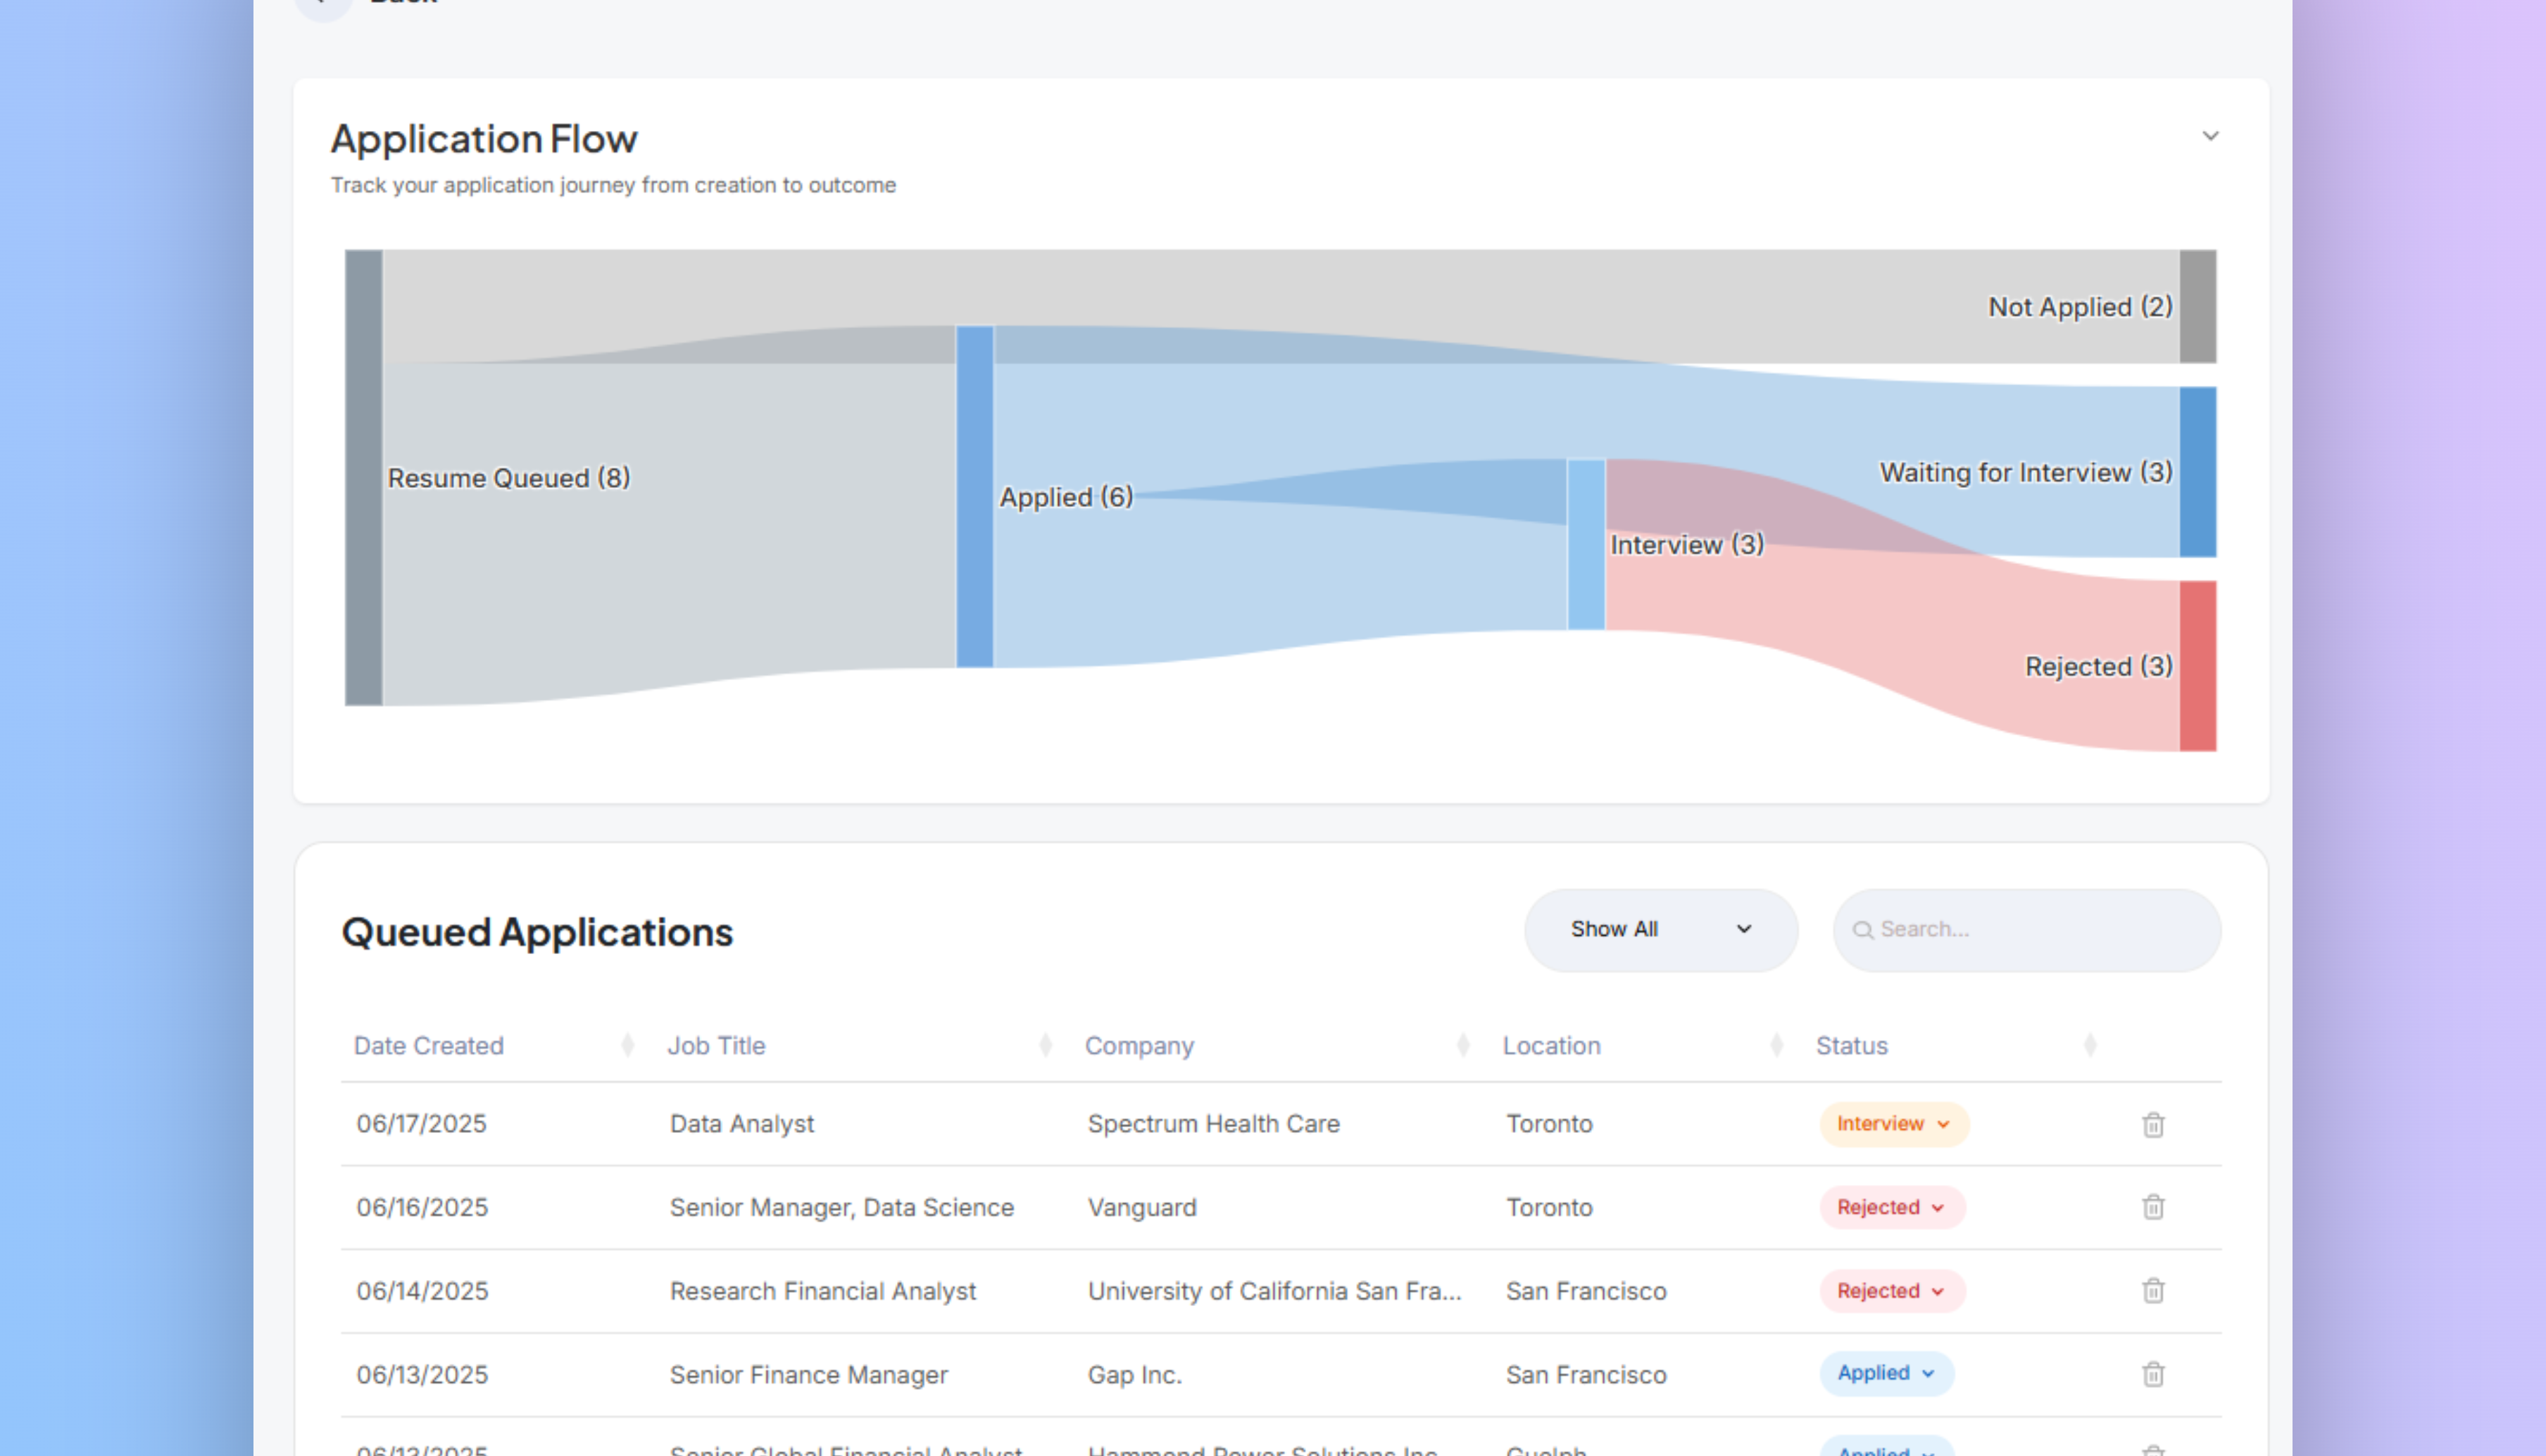Open Applied status dropdown for Gap Inc.
The image size is (2546, 1456).
point(1887,1373)
